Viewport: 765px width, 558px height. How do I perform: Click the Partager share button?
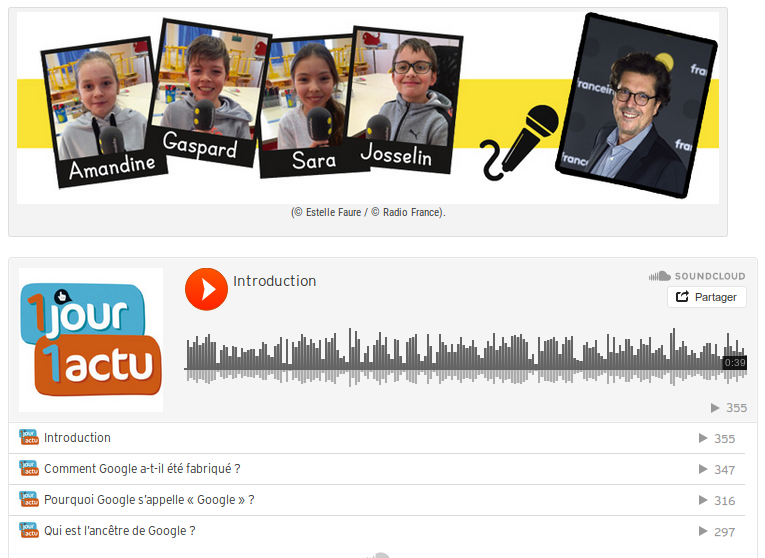click(x=706, y=297)
